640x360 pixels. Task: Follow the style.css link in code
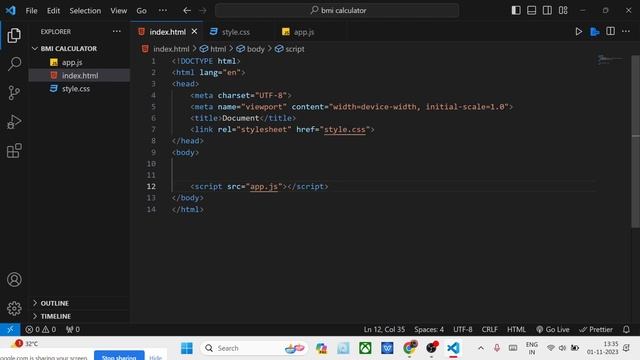(x=344, y=129)
